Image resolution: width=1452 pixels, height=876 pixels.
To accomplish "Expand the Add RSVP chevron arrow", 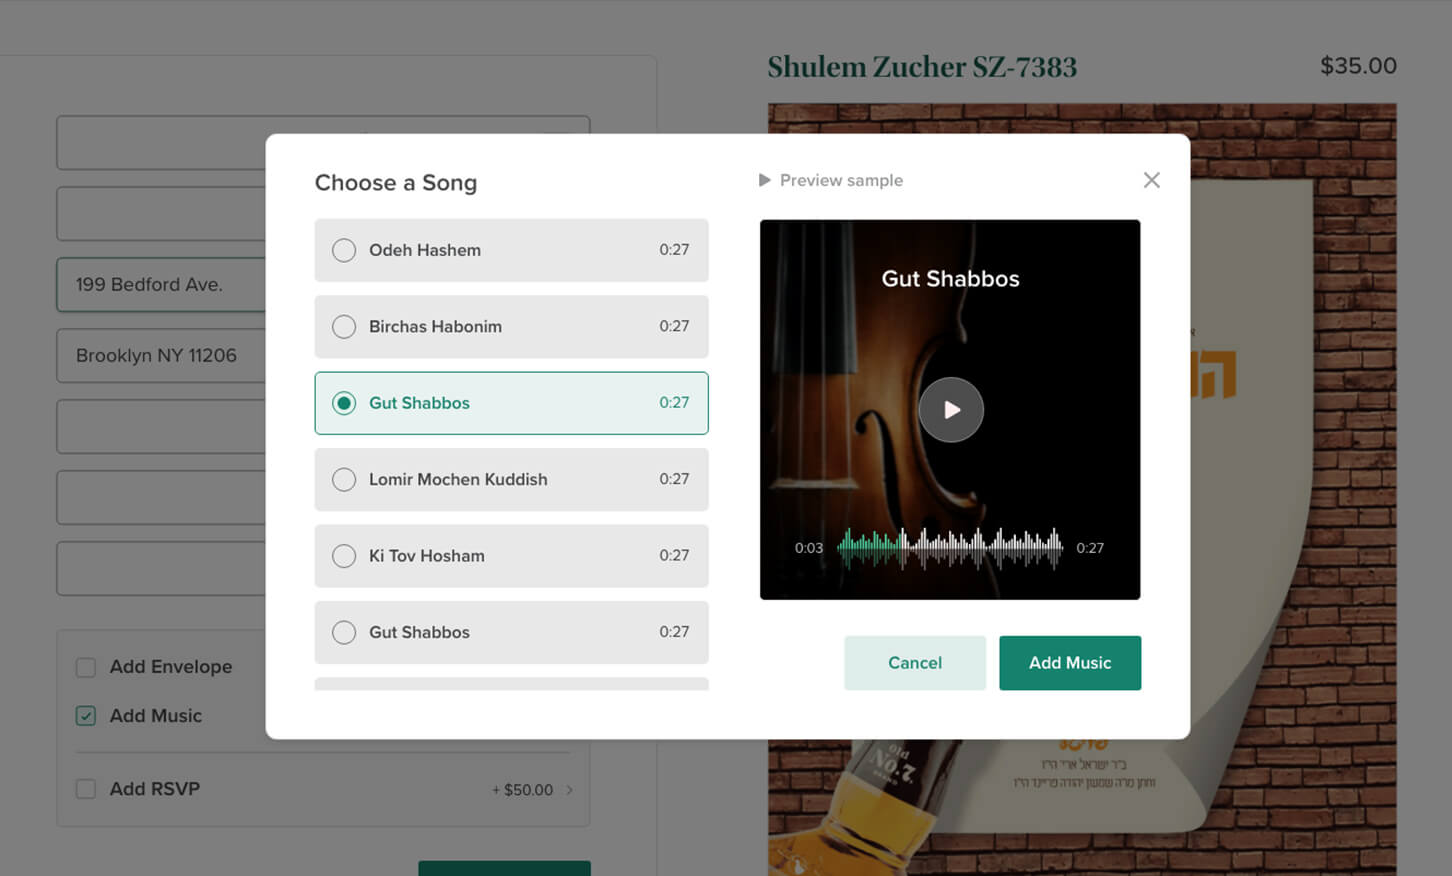I will click(x=570, y=790).
